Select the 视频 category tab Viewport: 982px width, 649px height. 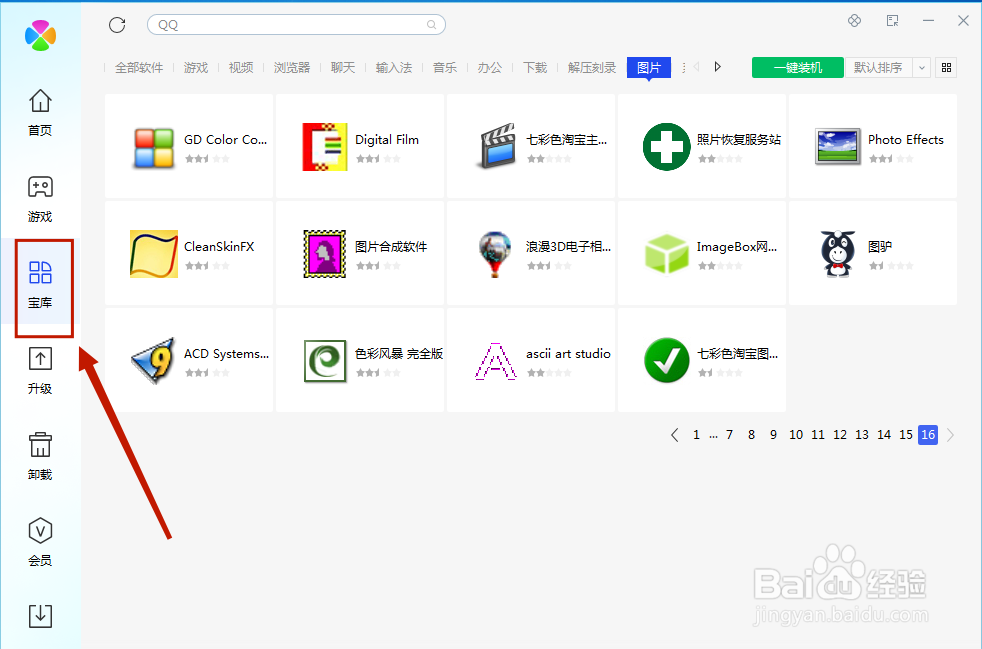(x=241, y=68)
